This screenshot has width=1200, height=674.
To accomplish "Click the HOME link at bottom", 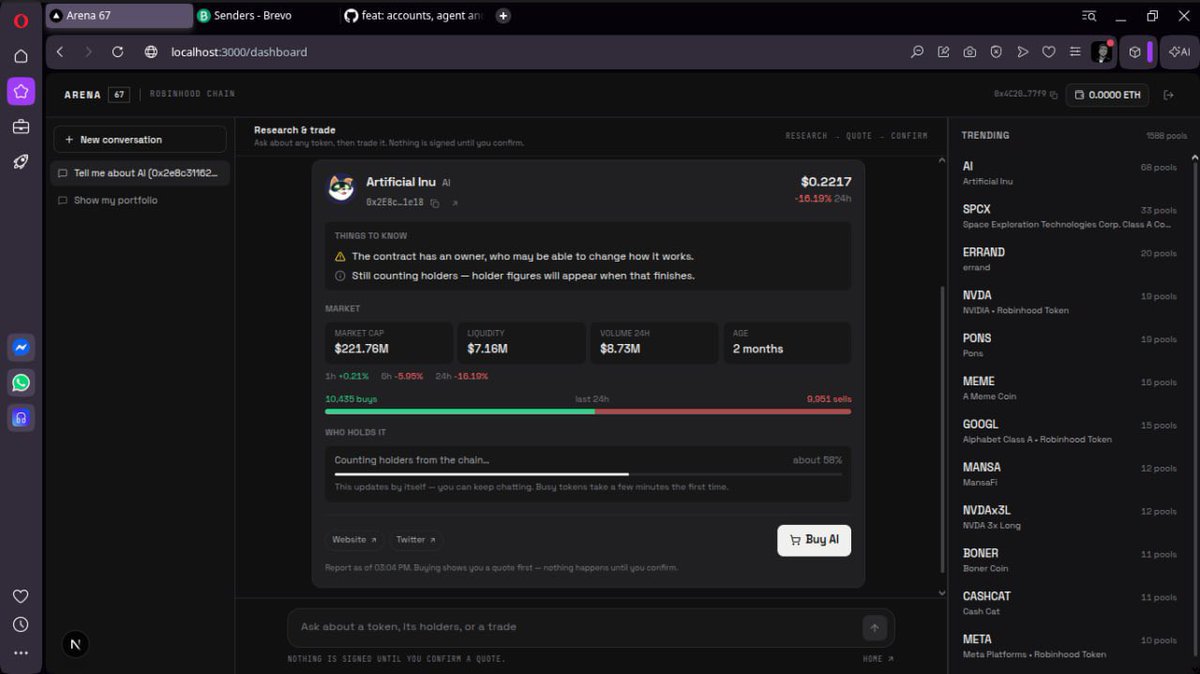I will pos(878,659).
